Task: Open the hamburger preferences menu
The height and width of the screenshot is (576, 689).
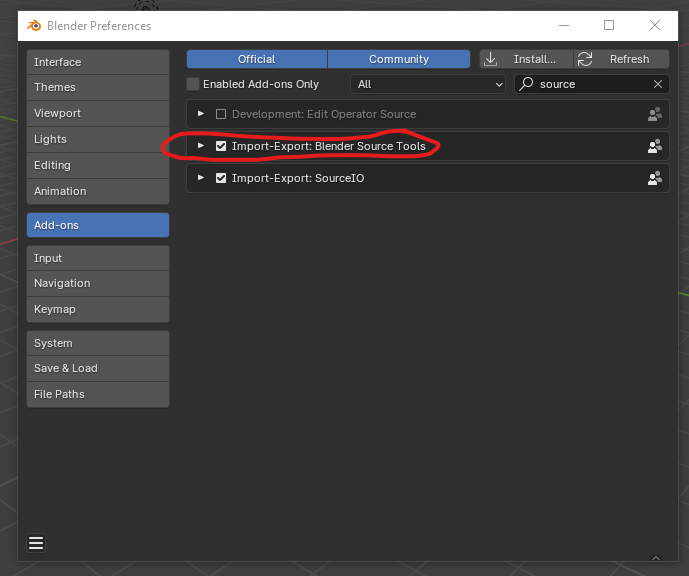Action: point(36,543)
